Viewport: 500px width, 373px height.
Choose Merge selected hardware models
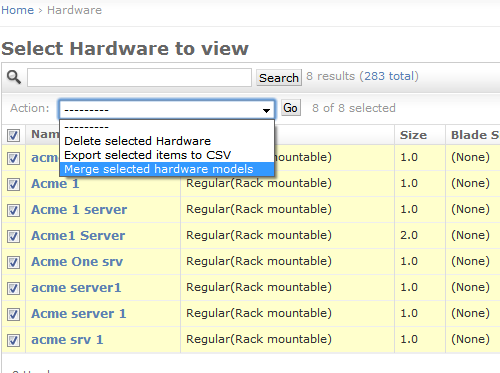click(167, 169)
